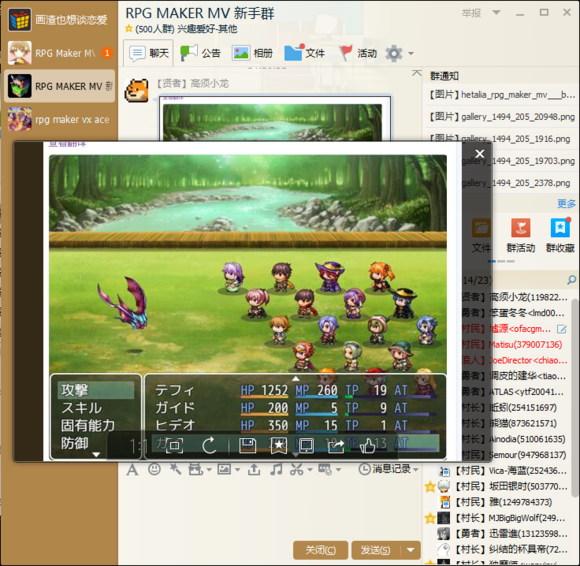Open the dropdown next to the app panel icon
Viewport: 580px width, 566px height.
click(338, 470)
